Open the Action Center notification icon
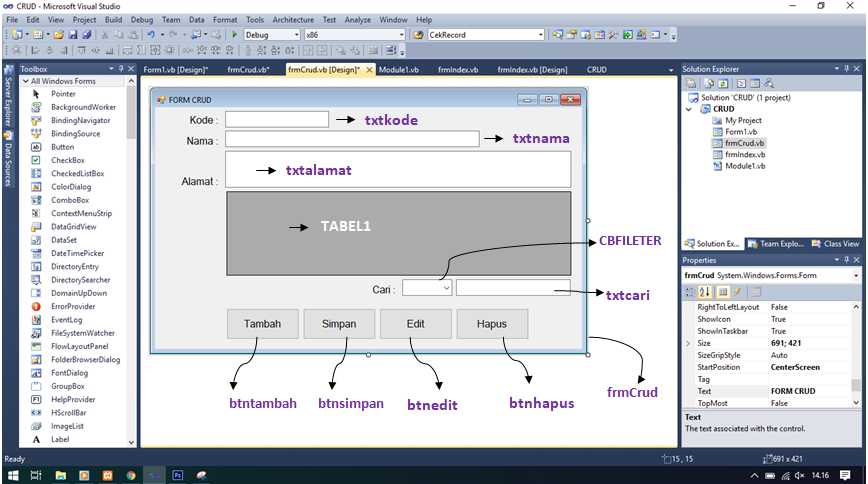This screenshot has width=868, height=484. point(845,475)
